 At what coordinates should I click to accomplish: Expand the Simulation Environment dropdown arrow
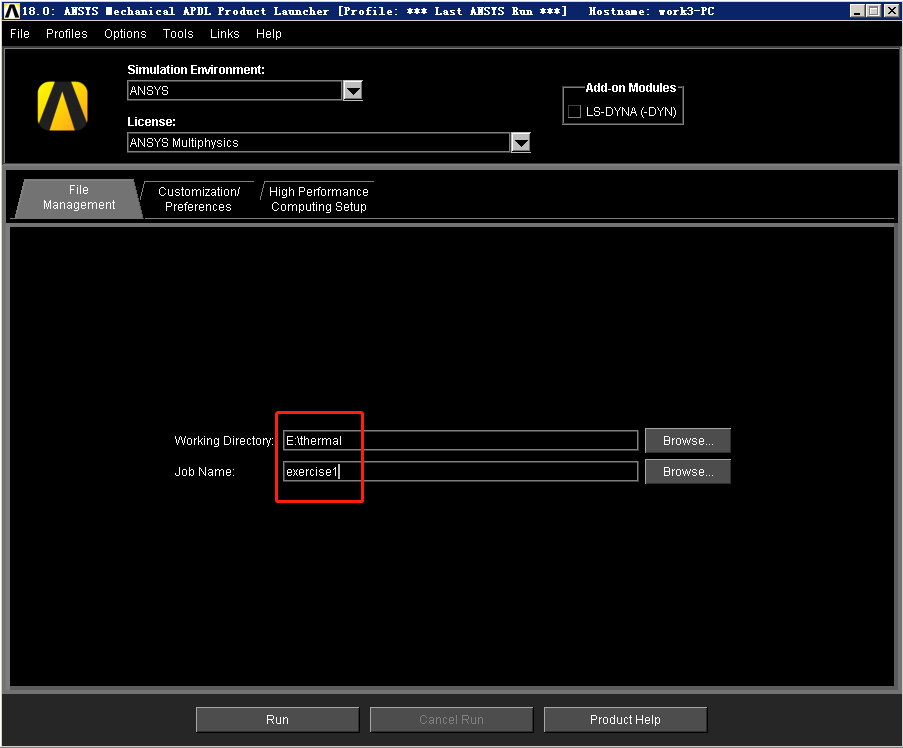pos(352,90)
